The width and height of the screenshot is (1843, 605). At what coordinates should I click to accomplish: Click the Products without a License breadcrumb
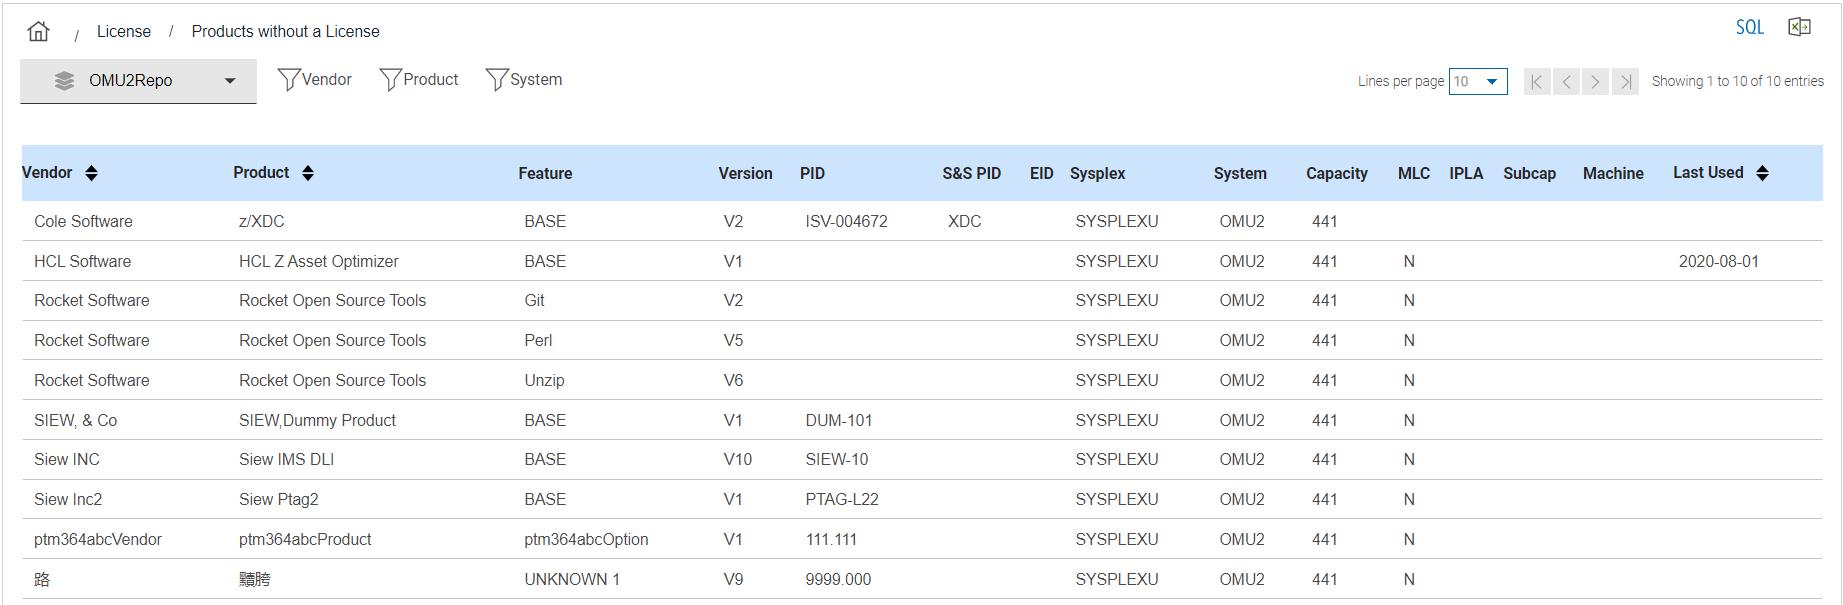click(285, 31)
